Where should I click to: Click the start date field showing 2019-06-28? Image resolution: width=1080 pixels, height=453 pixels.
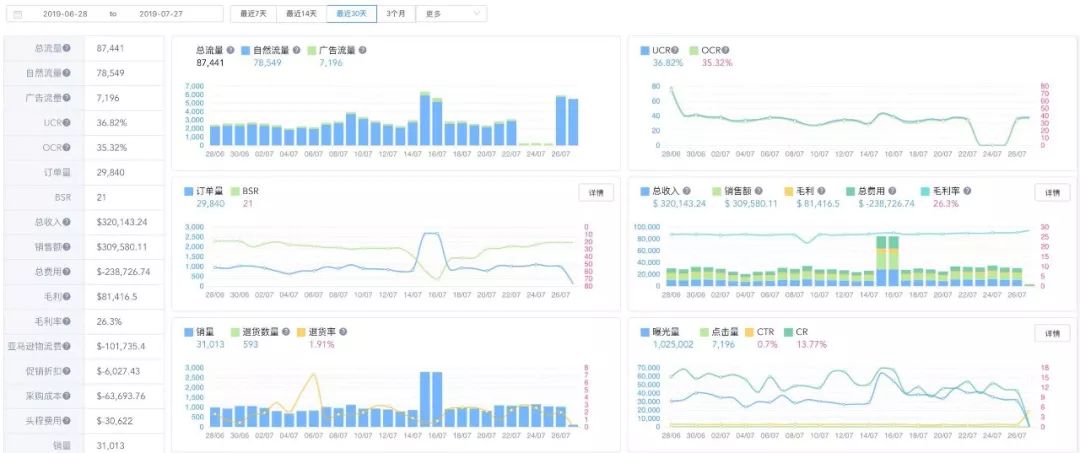[66, 14]
